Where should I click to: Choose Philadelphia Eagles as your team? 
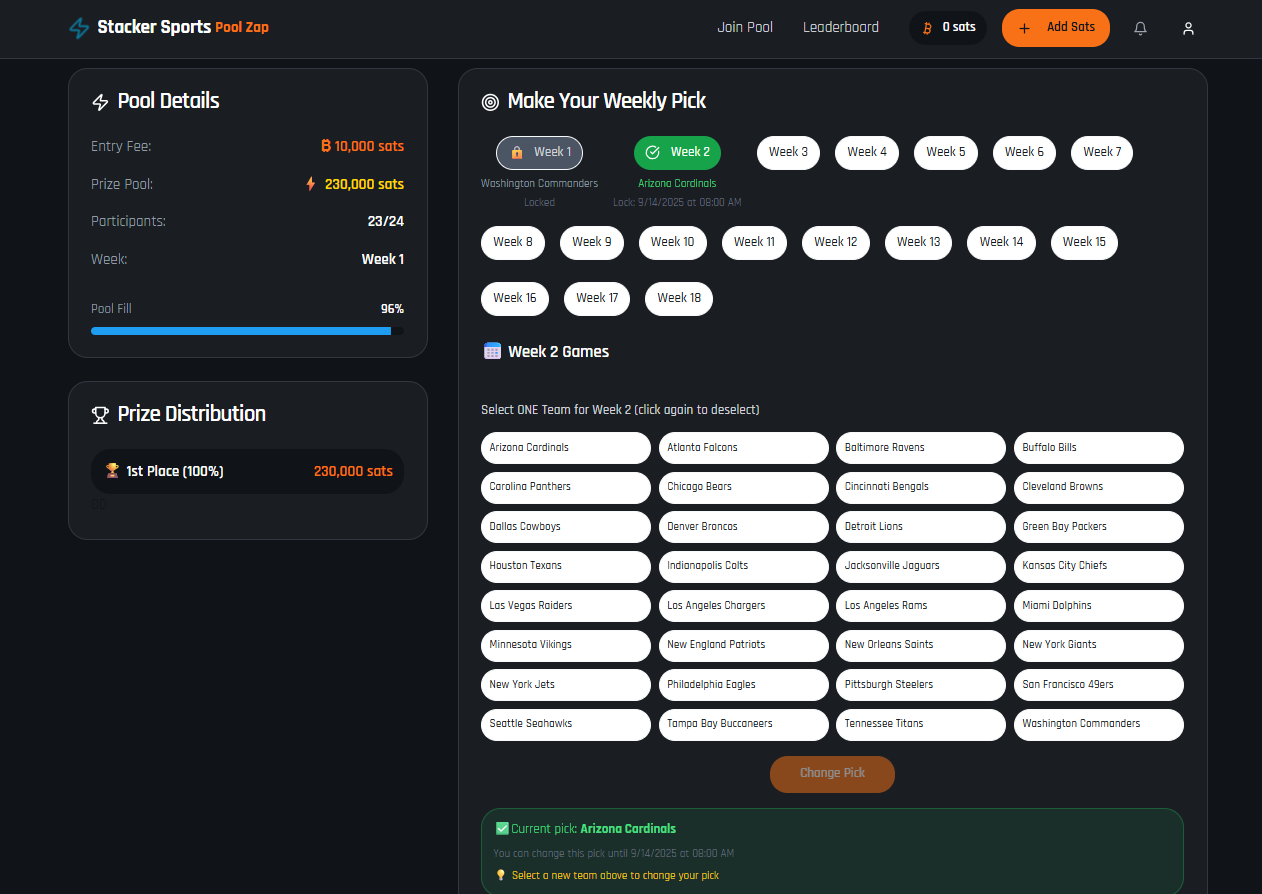(x=743, y=685)
